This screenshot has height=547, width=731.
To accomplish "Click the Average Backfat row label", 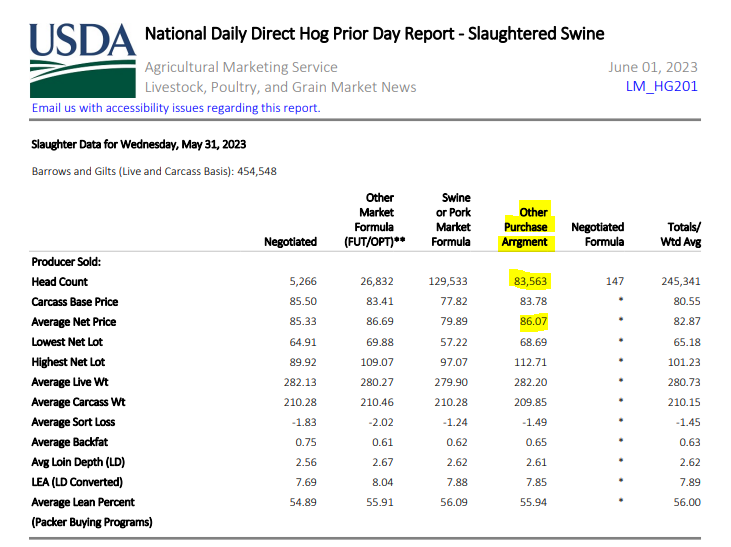I will pos(69,442).
